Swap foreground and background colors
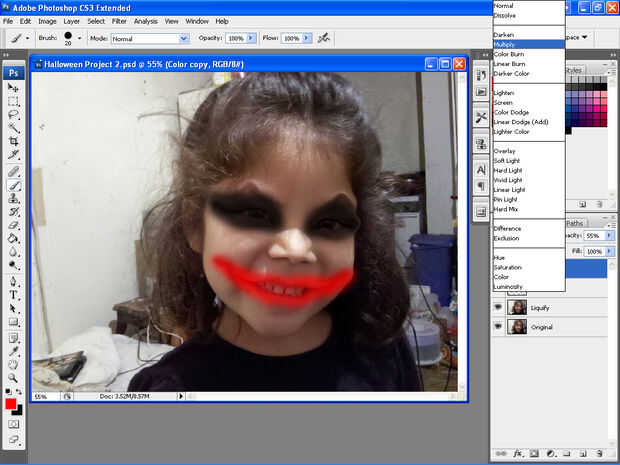The width and height of the screenshot is (620, 465). pos(19,391)
